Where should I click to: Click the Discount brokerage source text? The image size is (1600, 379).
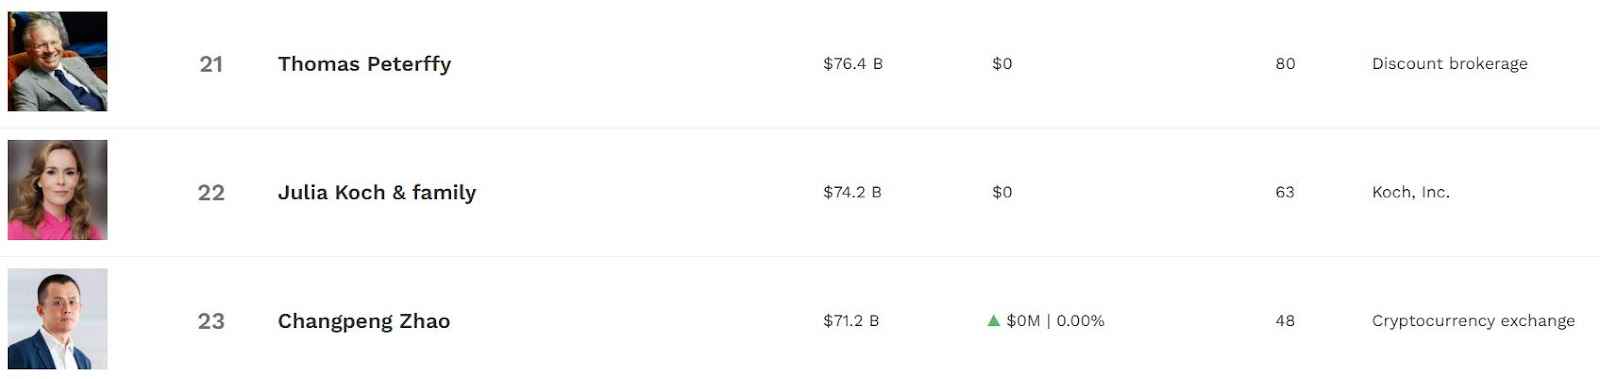[1450, 64]
